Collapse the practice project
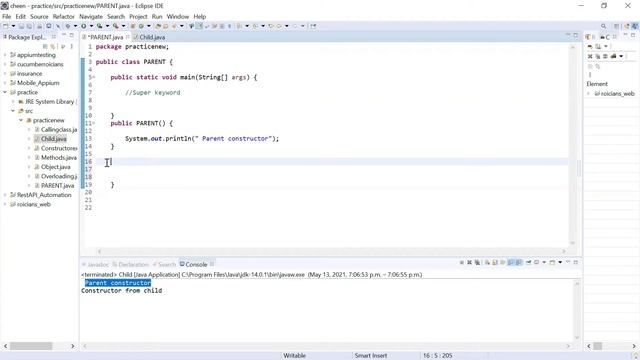 coord(5,92)
